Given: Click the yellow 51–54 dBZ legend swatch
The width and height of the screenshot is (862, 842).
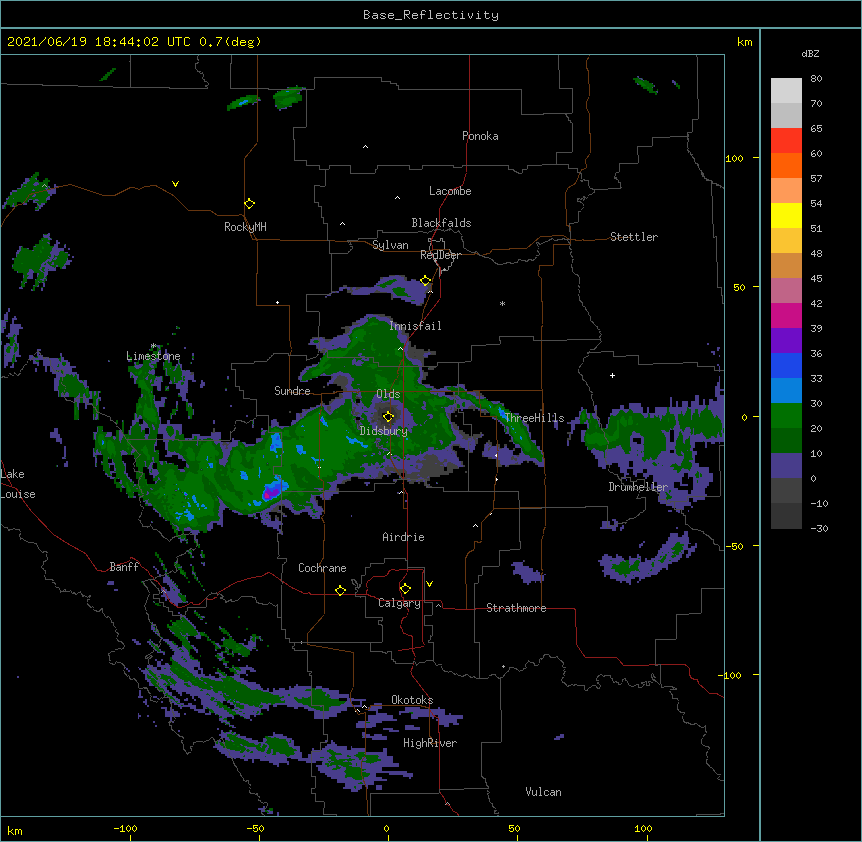Looking at the screenshot, I should (786, 216).
